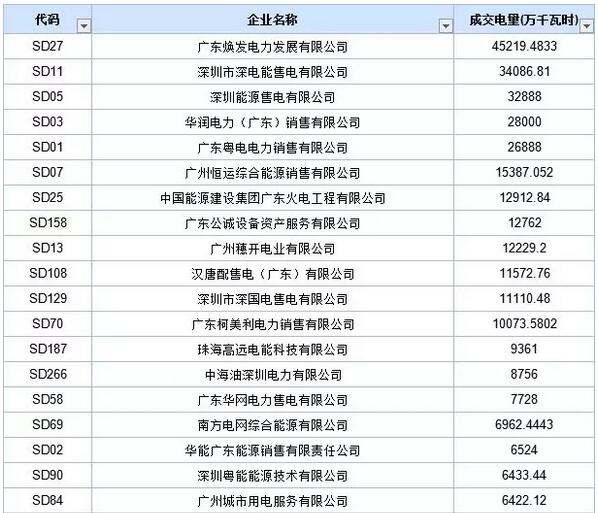The width and height of the screenshot is (598, 513).
Task: Open the 代码 column filter dropdown
Action: [x=84, y=26]
